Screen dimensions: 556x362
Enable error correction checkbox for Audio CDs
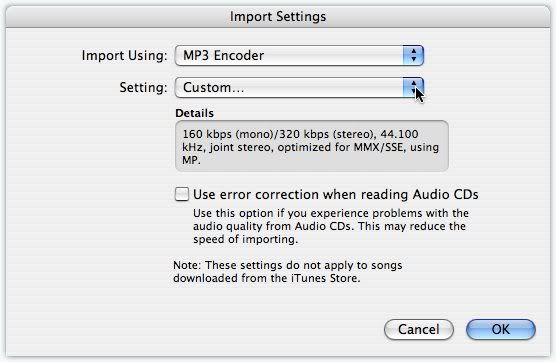pos(182,194)
